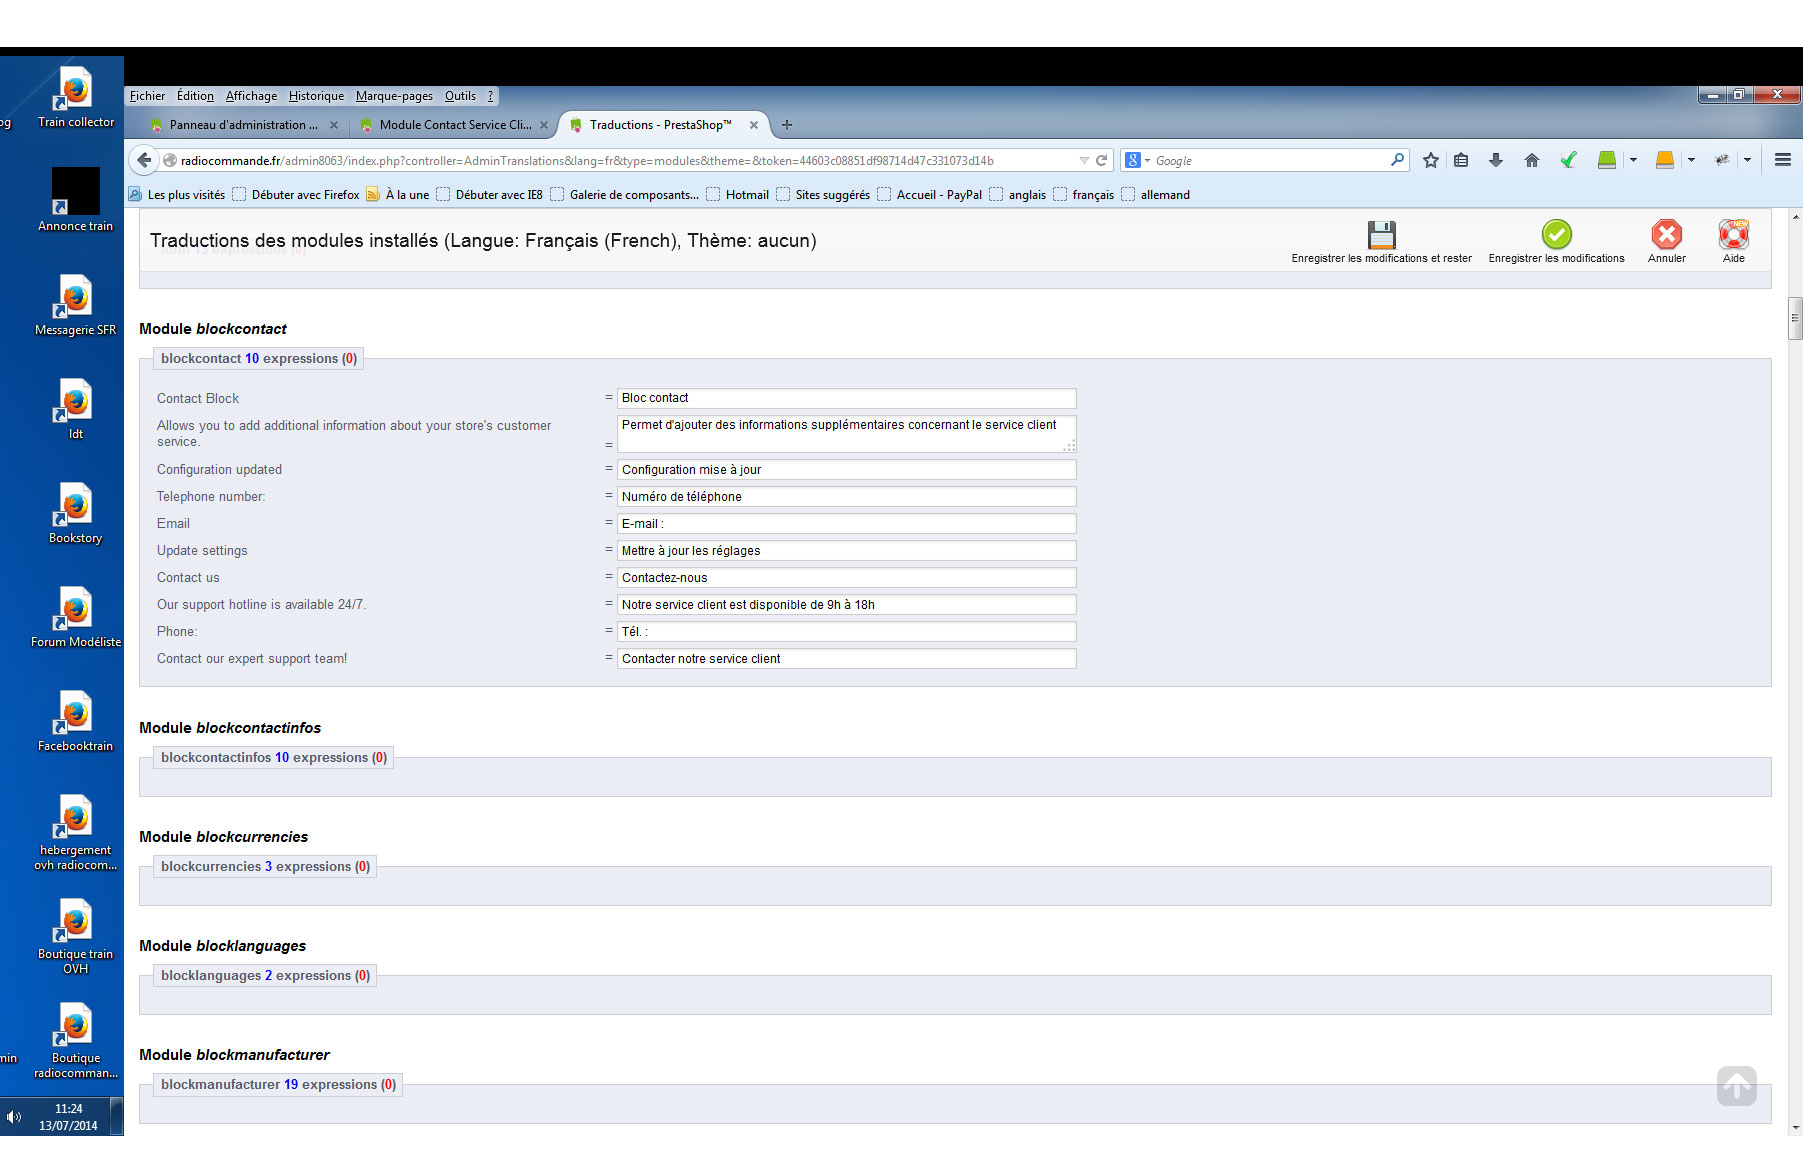The width and height of the screenshot is (1803, 1150).
Task: Close the Traductions - PrestaShop tab
Action: pos(754,125)
